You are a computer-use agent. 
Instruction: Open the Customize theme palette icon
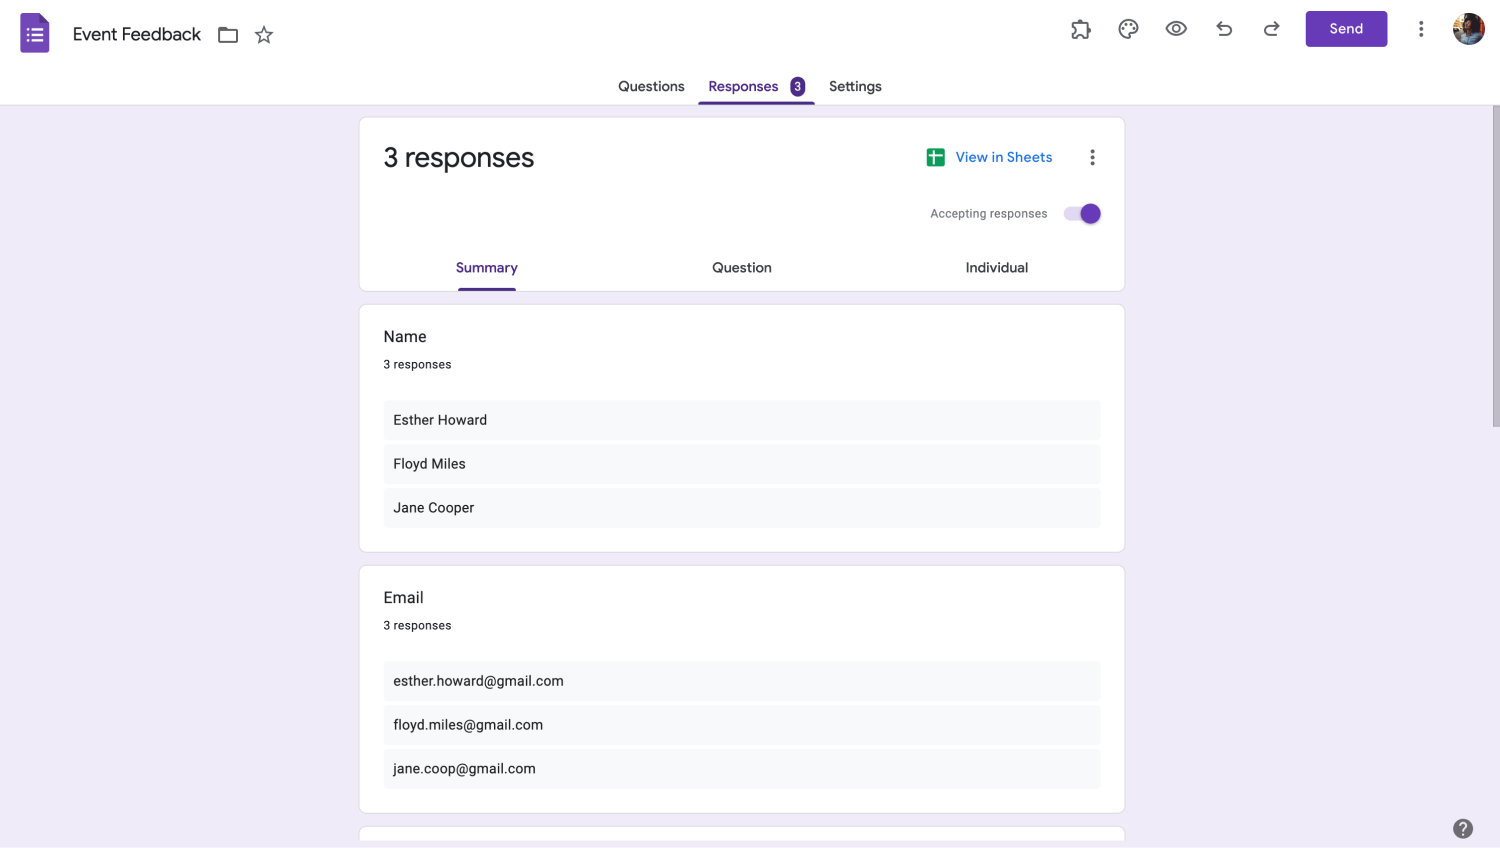pyautogui.click(x=1128, y=29)
